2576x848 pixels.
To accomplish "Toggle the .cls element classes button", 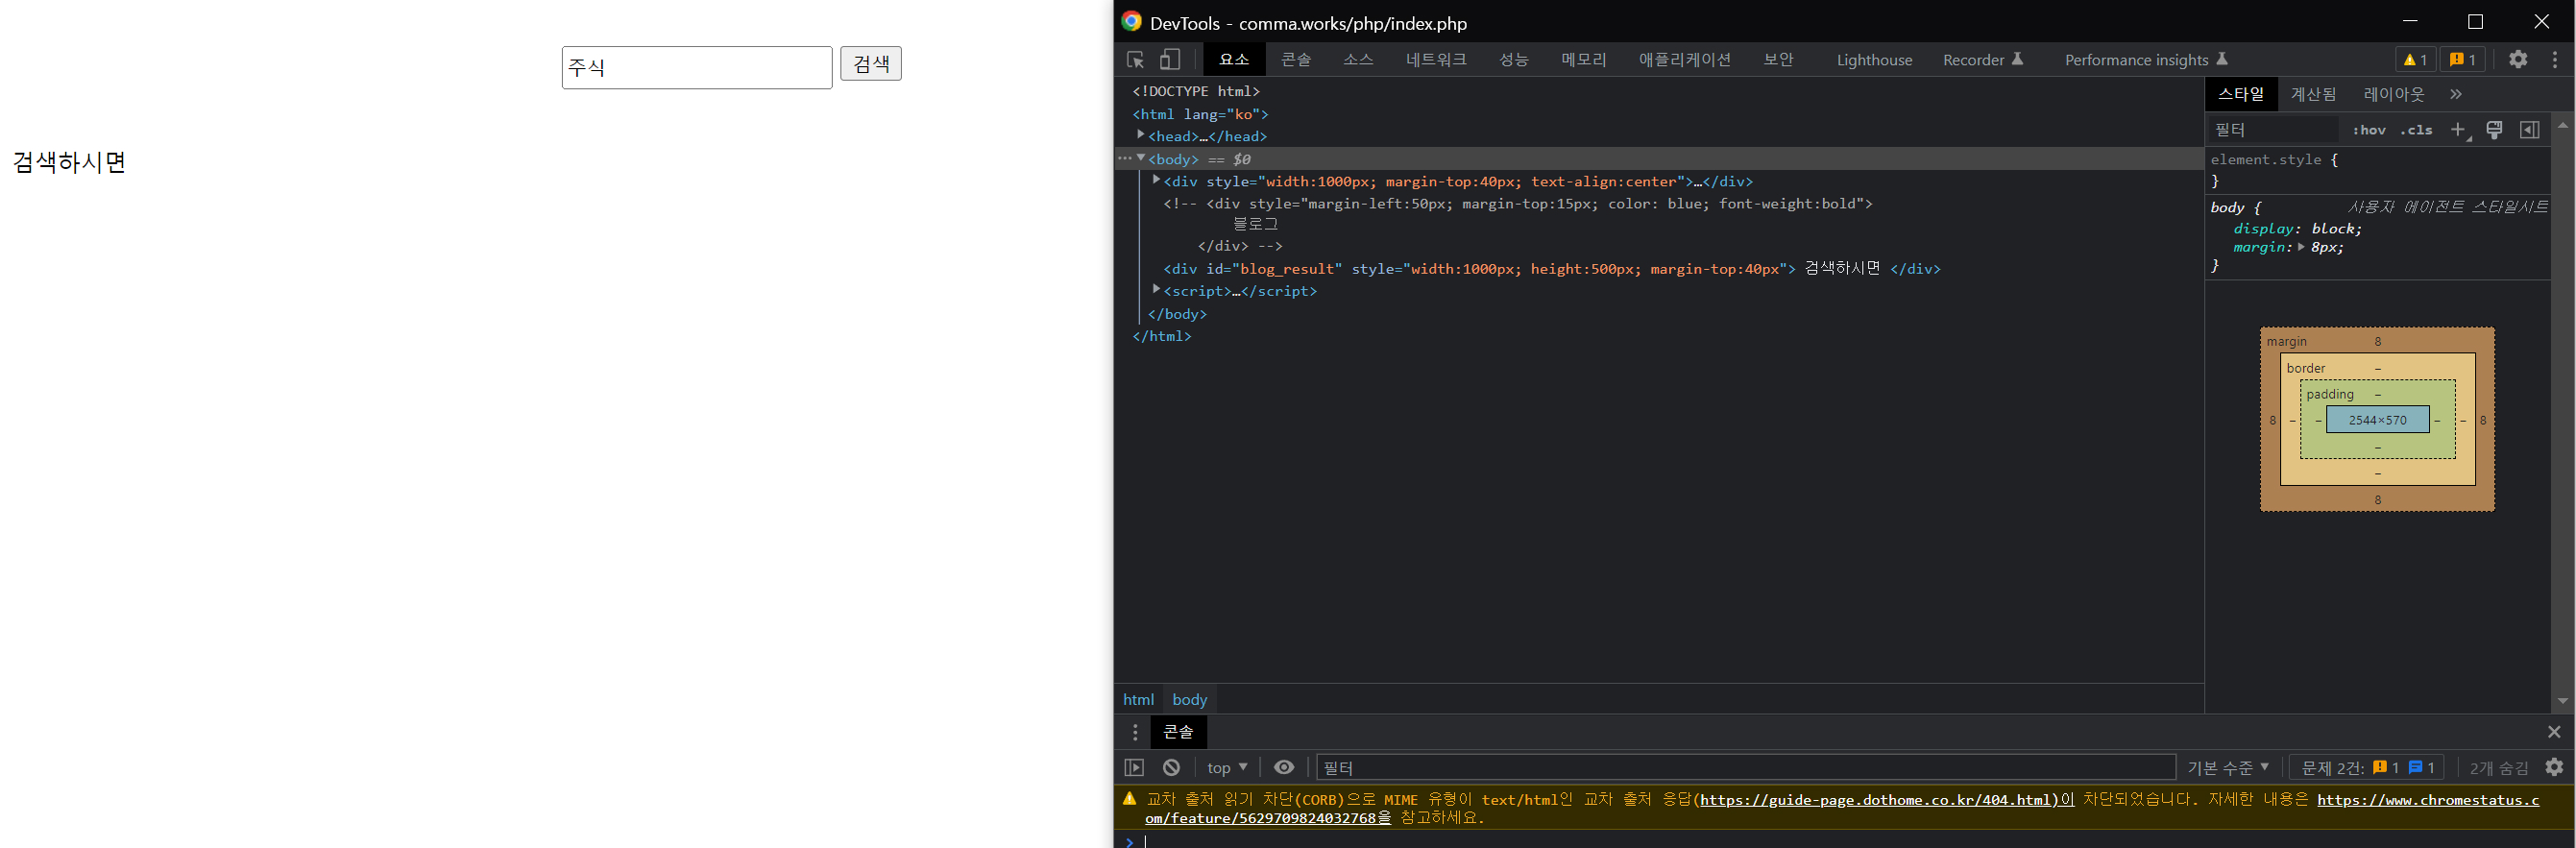I will [2416, 130].
